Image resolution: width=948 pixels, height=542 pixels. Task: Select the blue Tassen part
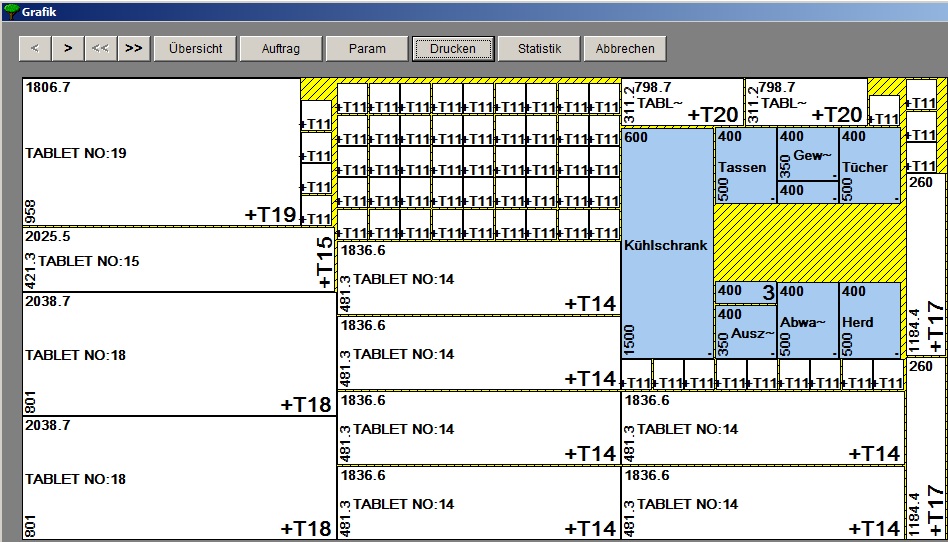[745, 165]
